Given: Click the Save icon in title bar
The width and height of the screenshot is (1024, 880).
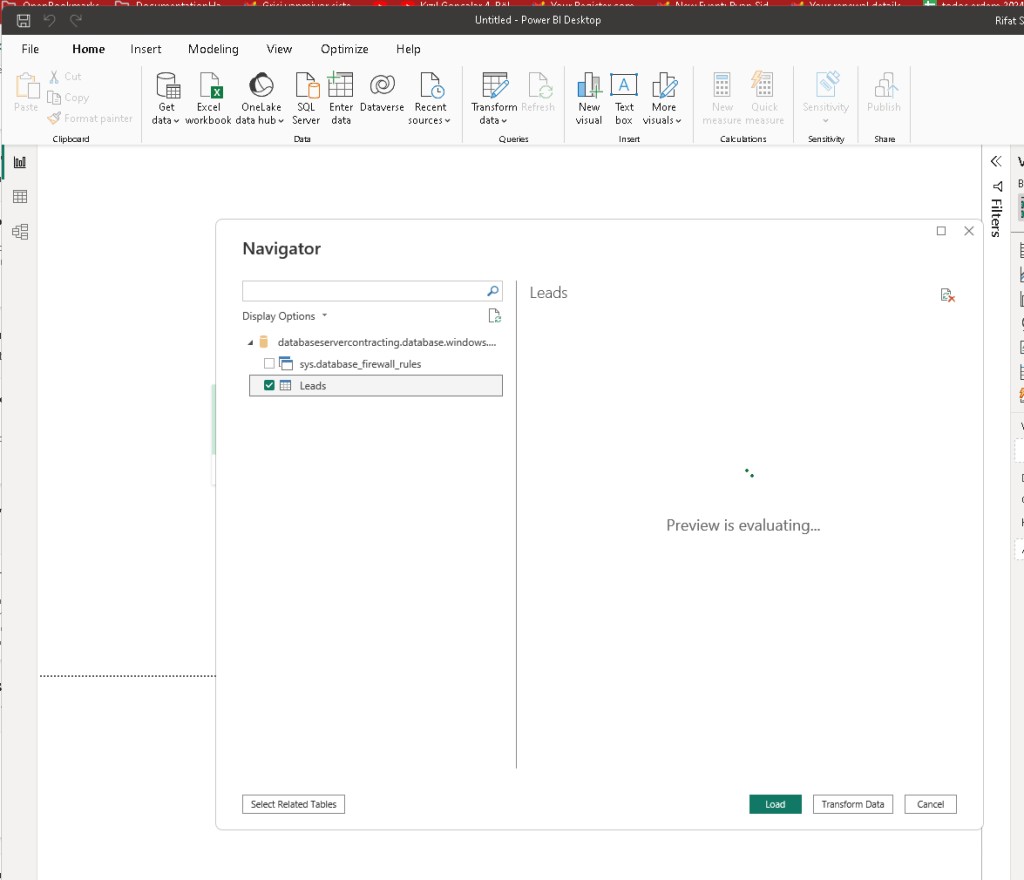Looking at the screenshot, I should 24,20.
